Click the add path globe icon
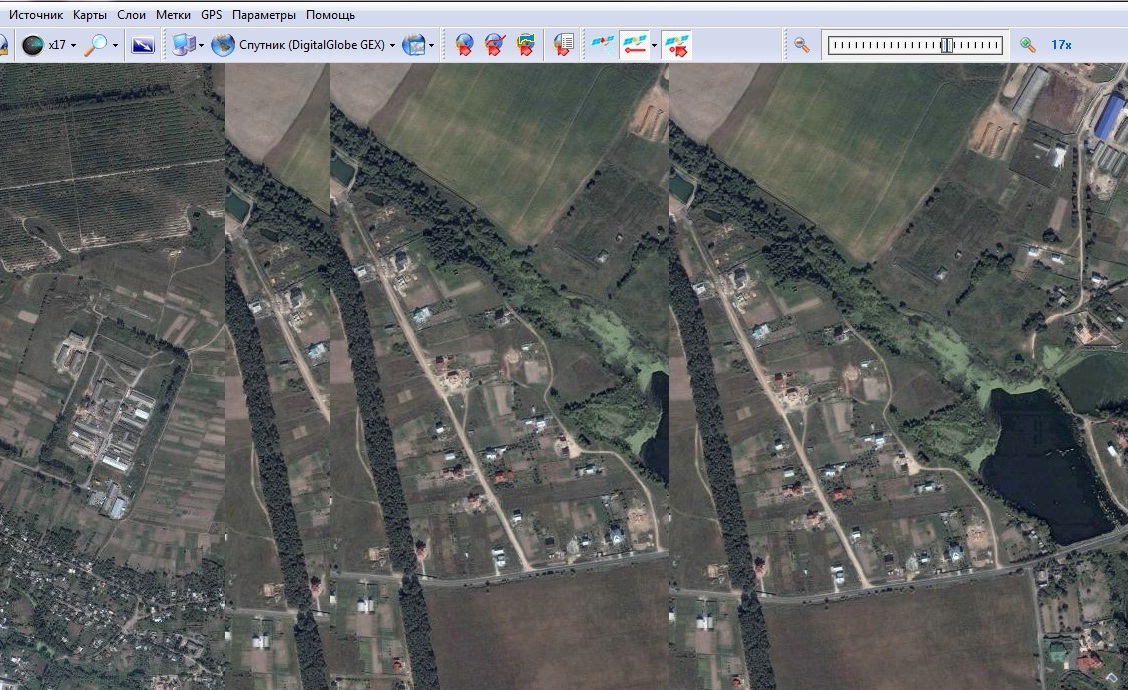The image size is (1128, 690). pyautogui.click(x=494, y=45)
